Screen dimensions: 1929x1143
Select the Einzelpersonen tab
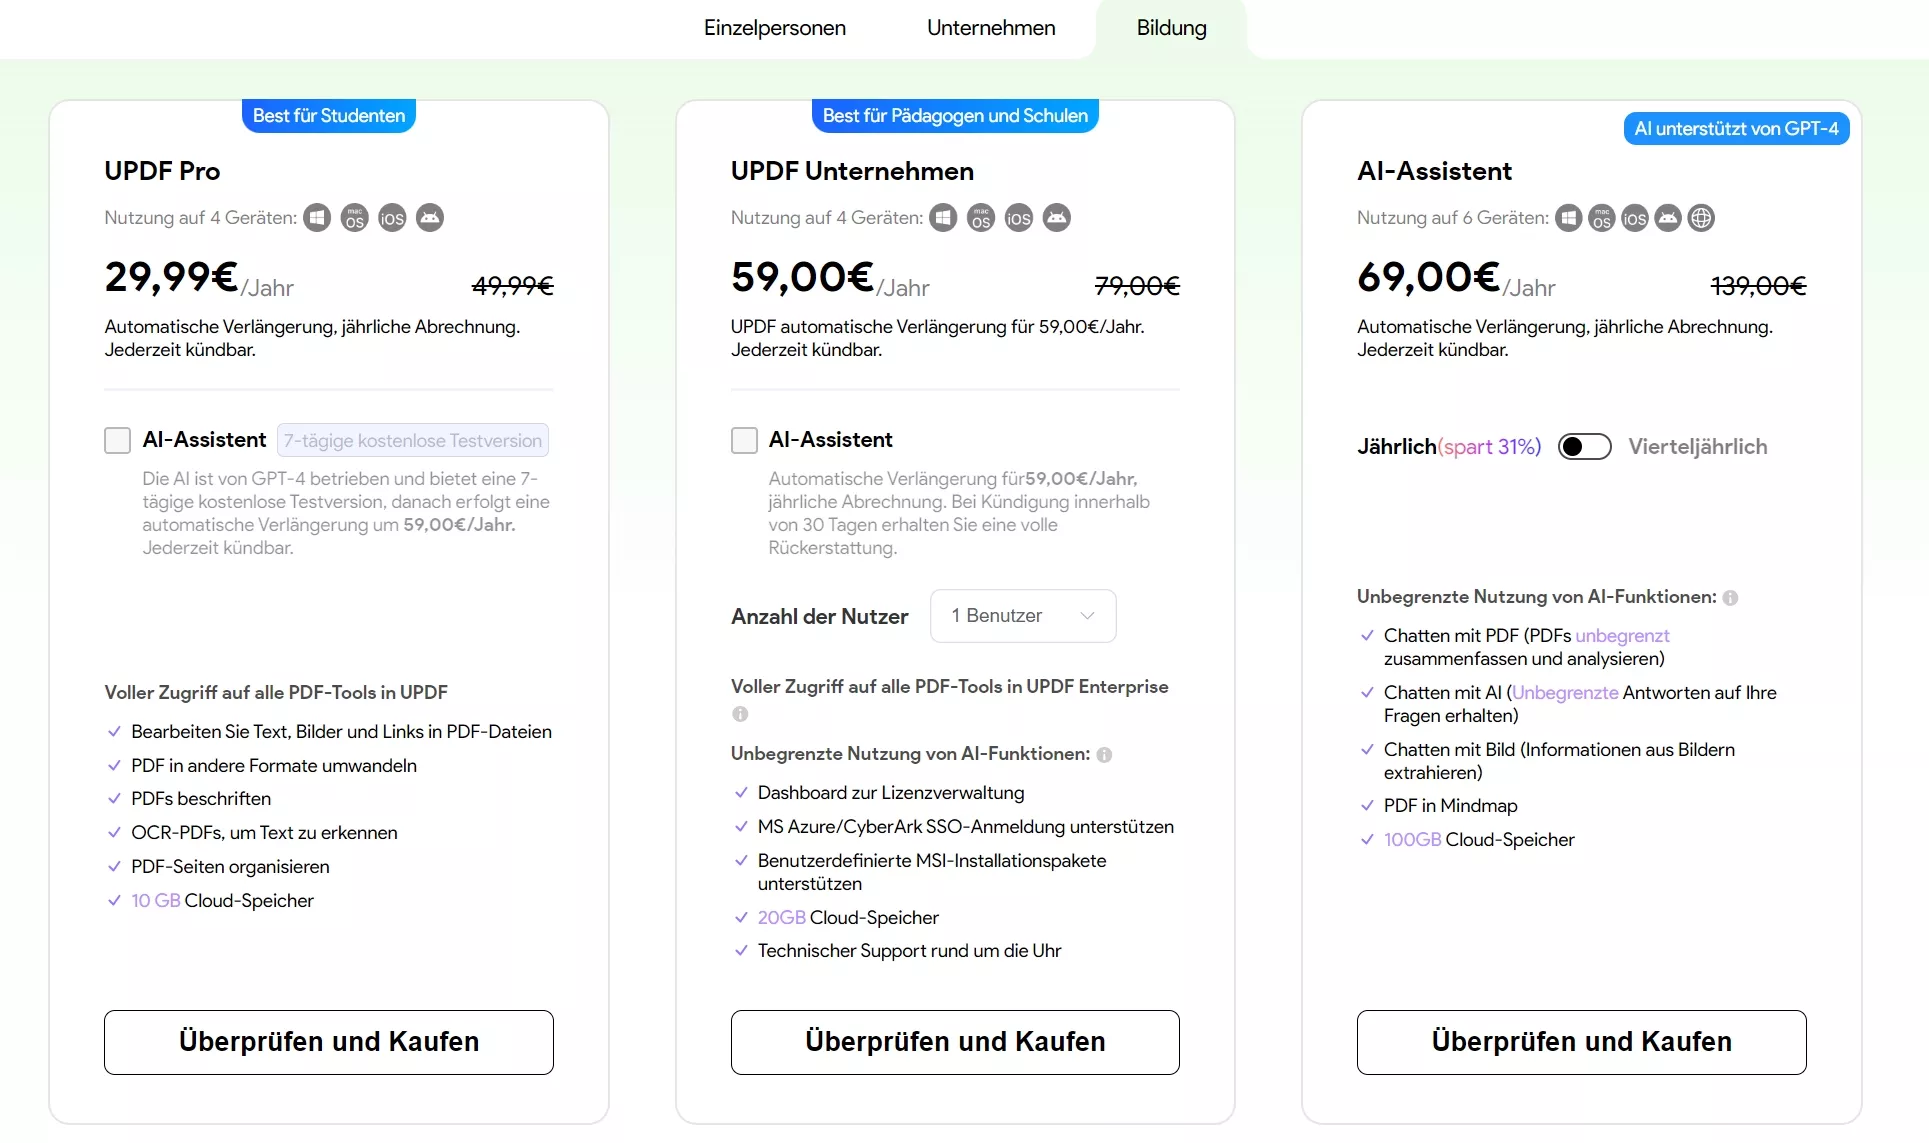click(774, 28)
